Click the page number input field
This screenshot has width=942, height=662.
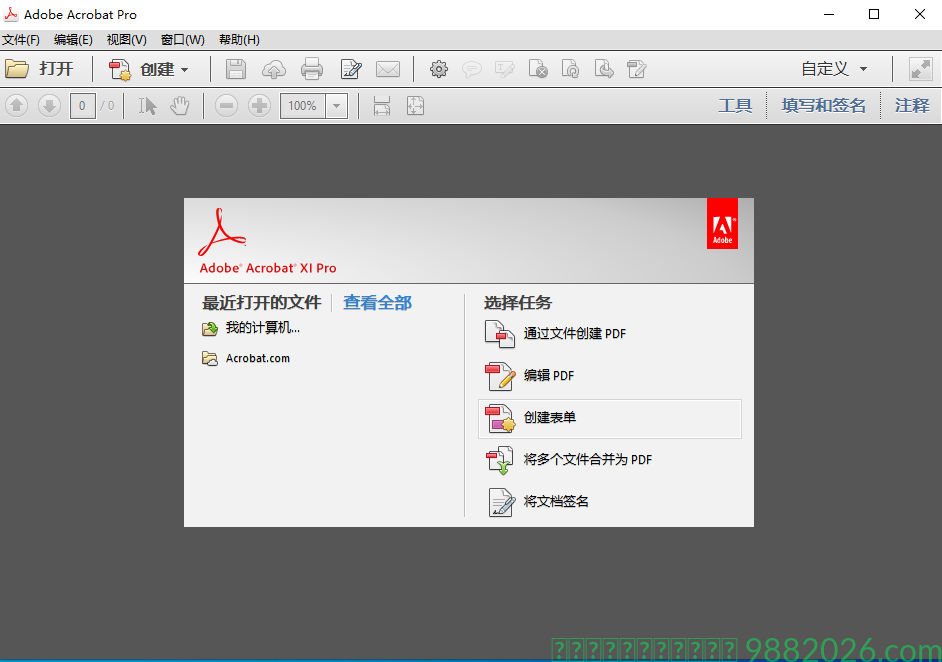tap(82, 105)
